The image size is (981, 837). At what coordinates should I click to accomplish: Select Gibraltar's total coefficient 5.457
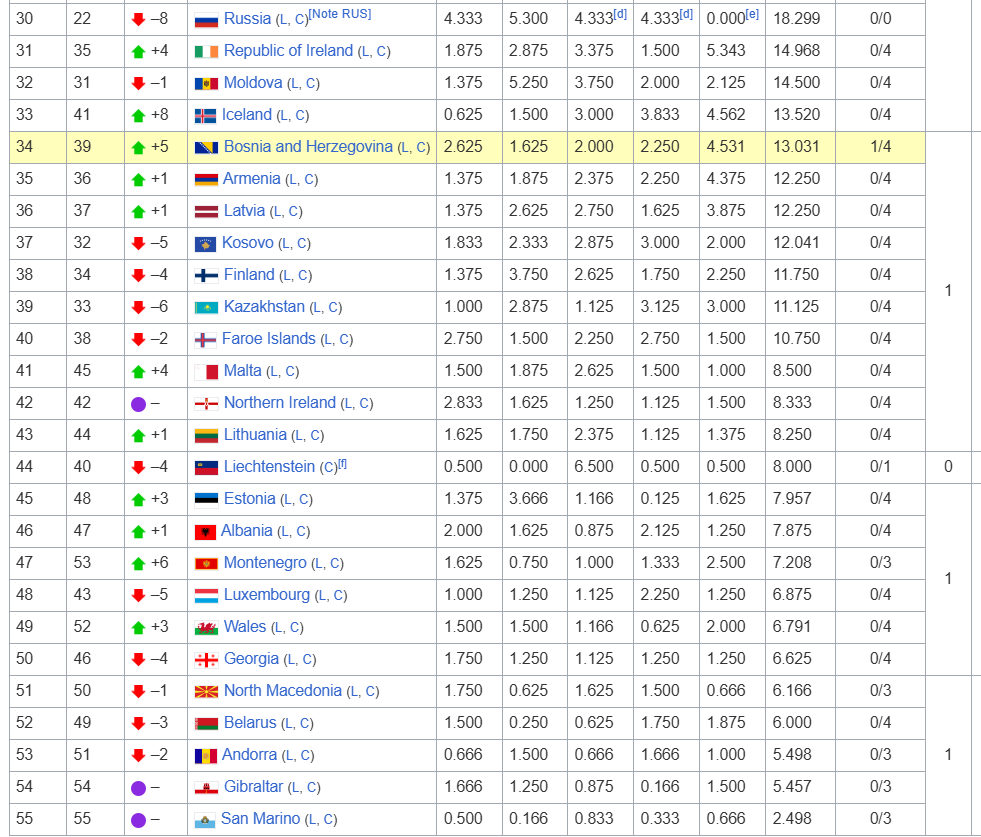pos(791,786)
